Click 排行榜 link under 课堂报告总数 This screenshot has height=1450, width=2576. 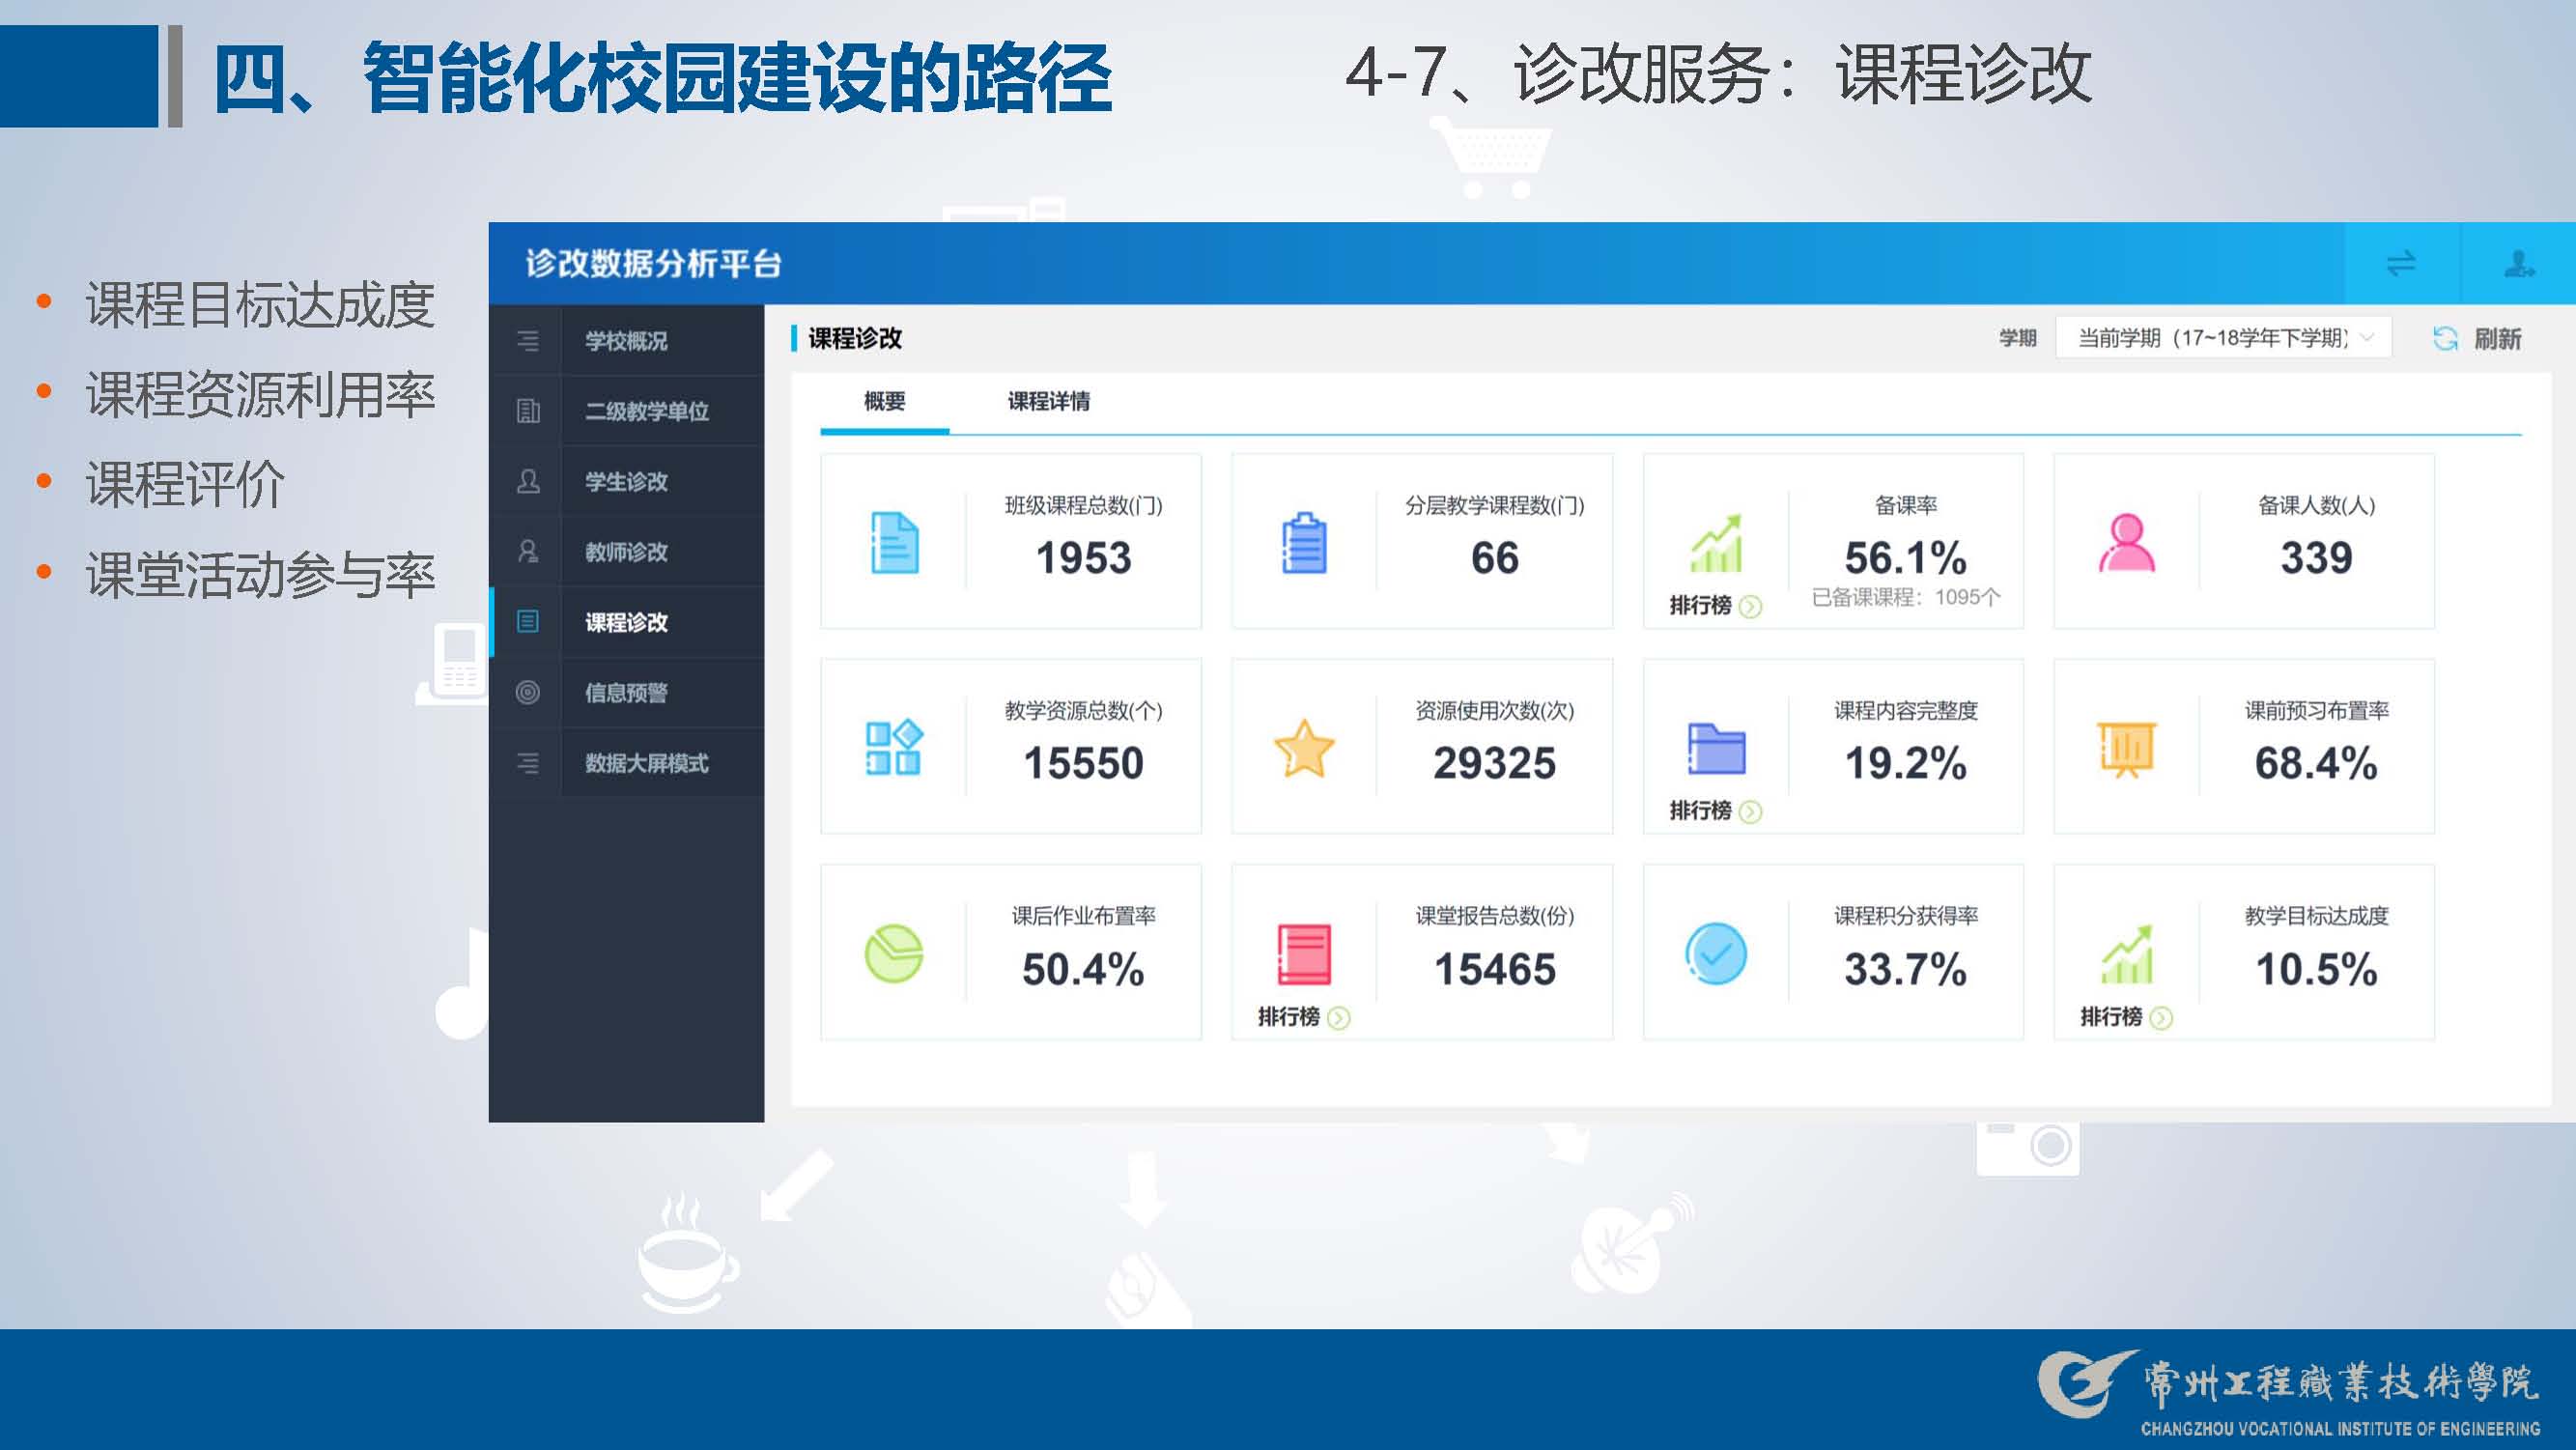1289,1017
